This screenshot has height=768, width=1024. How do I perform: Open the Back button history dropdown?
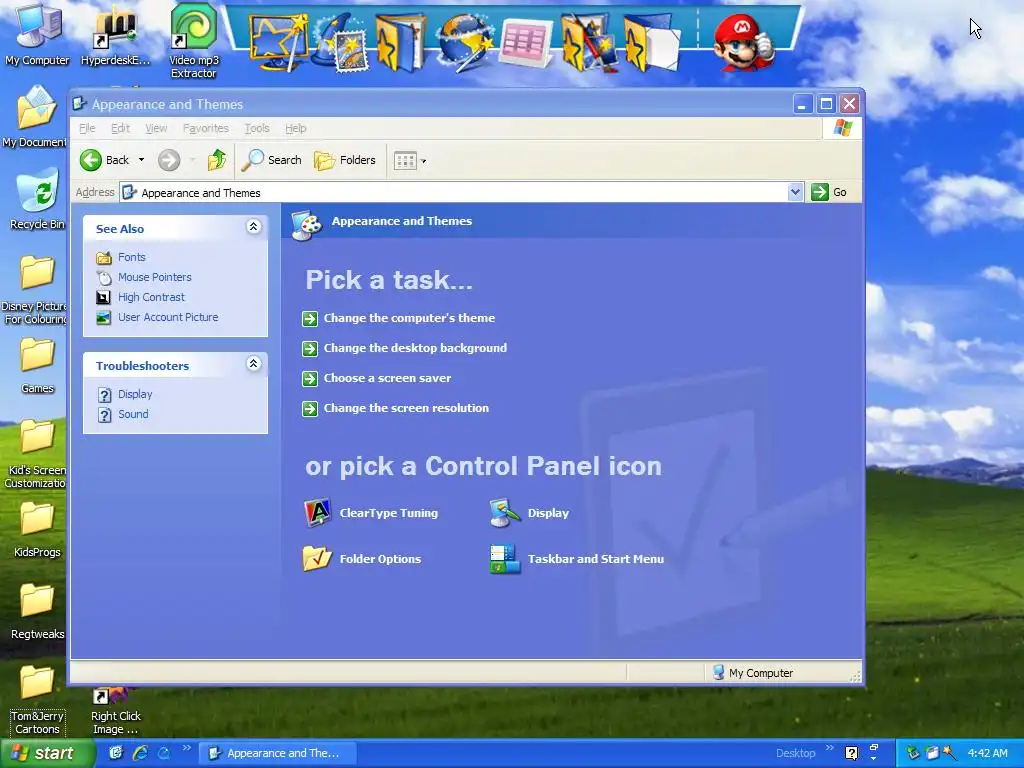pyautogui.click(x=141, y=160)
